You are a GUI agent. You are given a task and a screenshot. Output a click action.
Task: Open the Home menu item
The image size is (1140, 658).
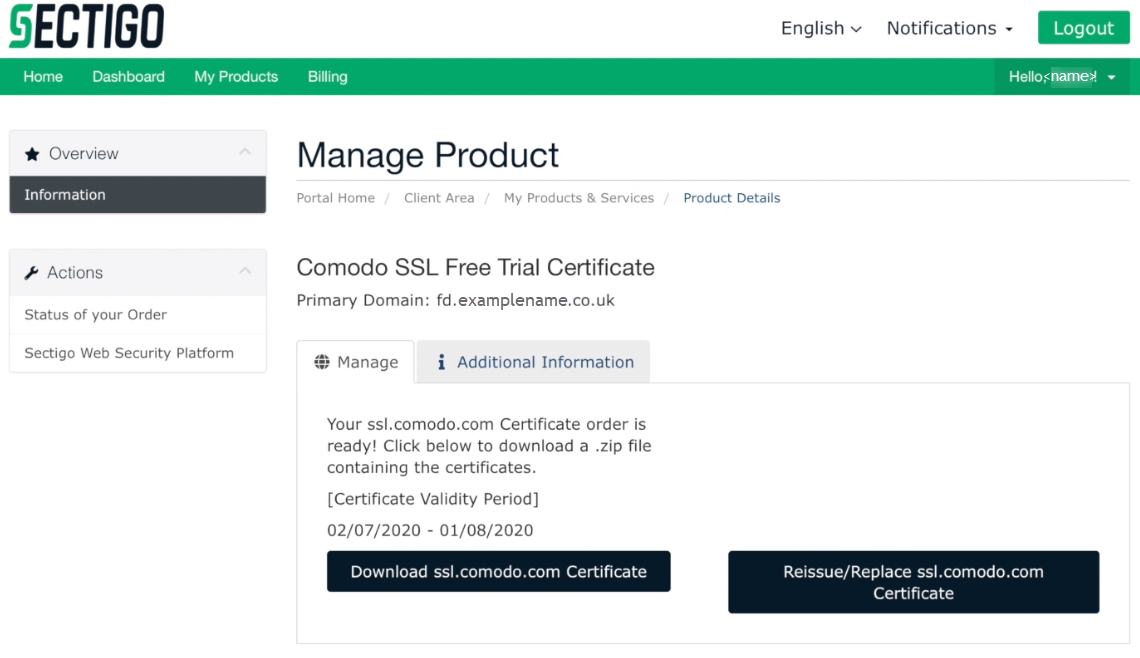[43, 77]
